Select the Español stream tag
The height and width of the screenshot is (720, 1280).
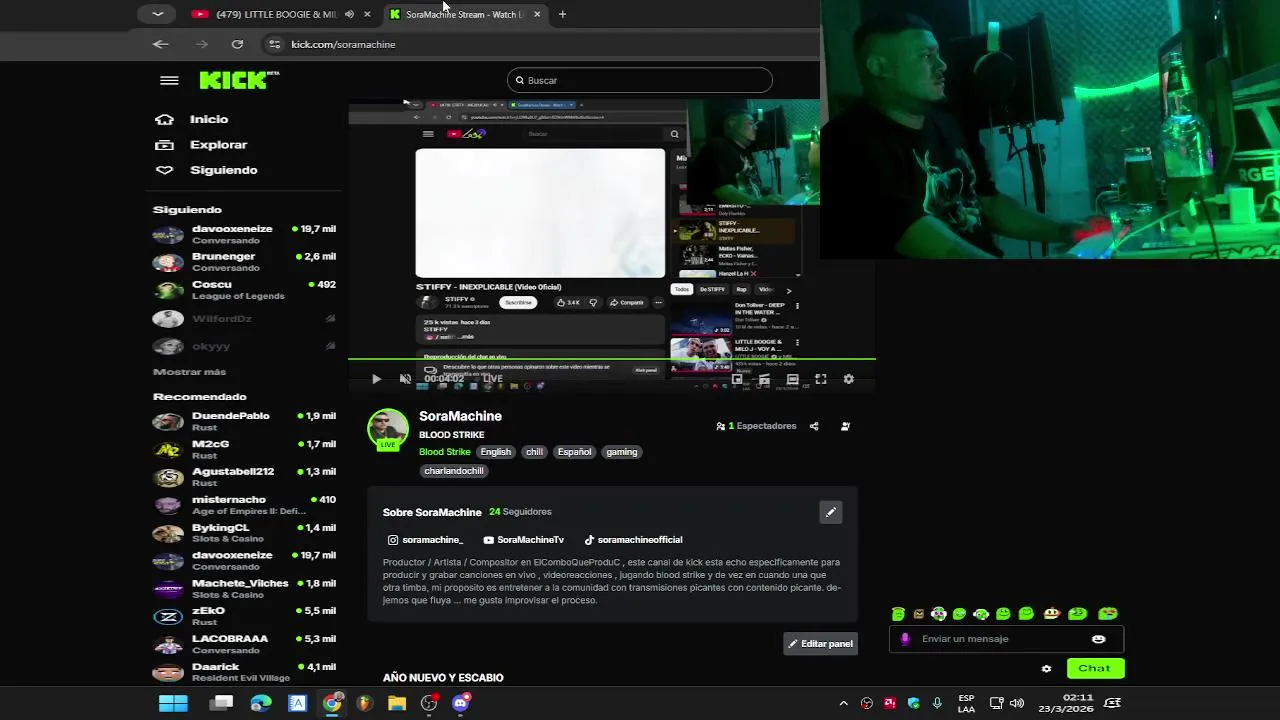coord(574,452)
